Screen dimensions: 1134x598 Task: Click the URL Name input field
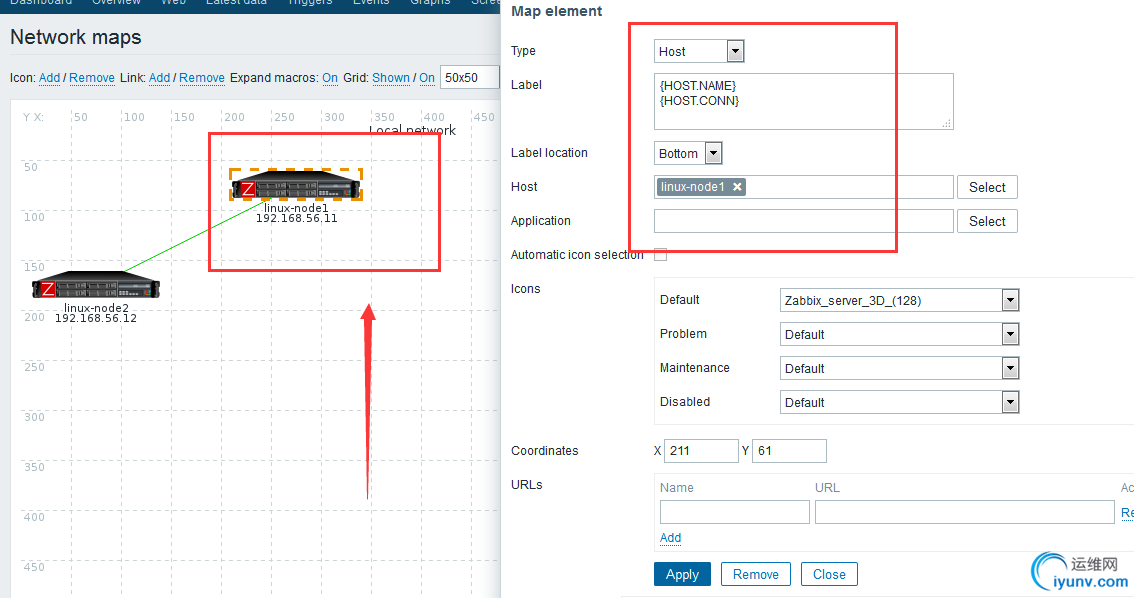tap(735, 512)
